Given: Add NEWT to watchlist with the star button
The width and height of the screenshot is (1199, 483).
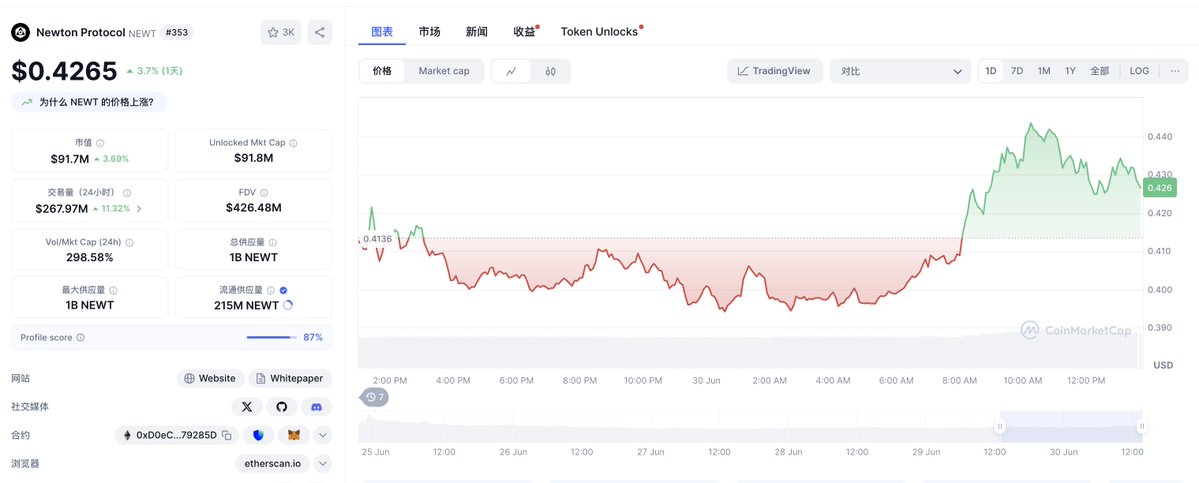Looking at the screenshot, I should point(281,32).
